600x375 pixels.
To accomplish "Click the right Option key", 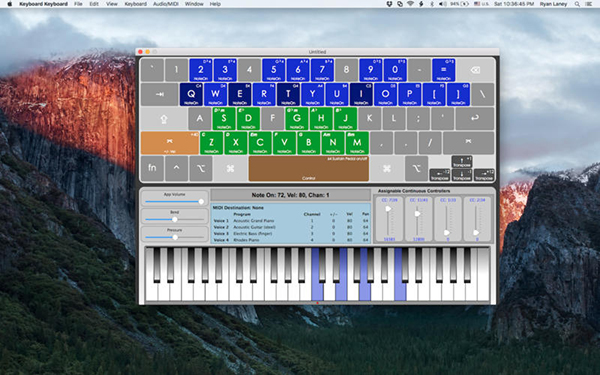I will (416, 168).
